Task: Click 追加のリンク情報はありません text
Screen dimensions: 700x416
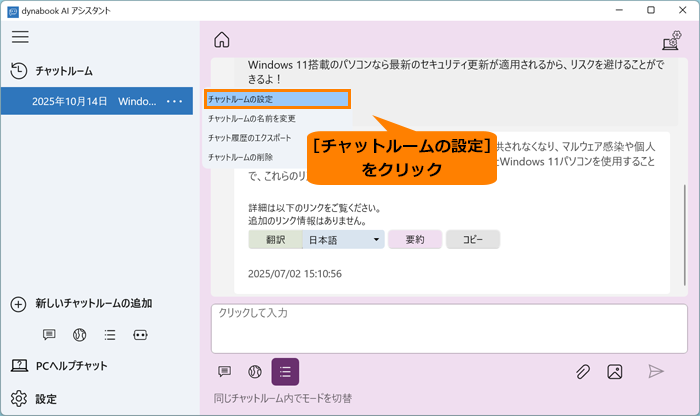Action: pos(308,220)
